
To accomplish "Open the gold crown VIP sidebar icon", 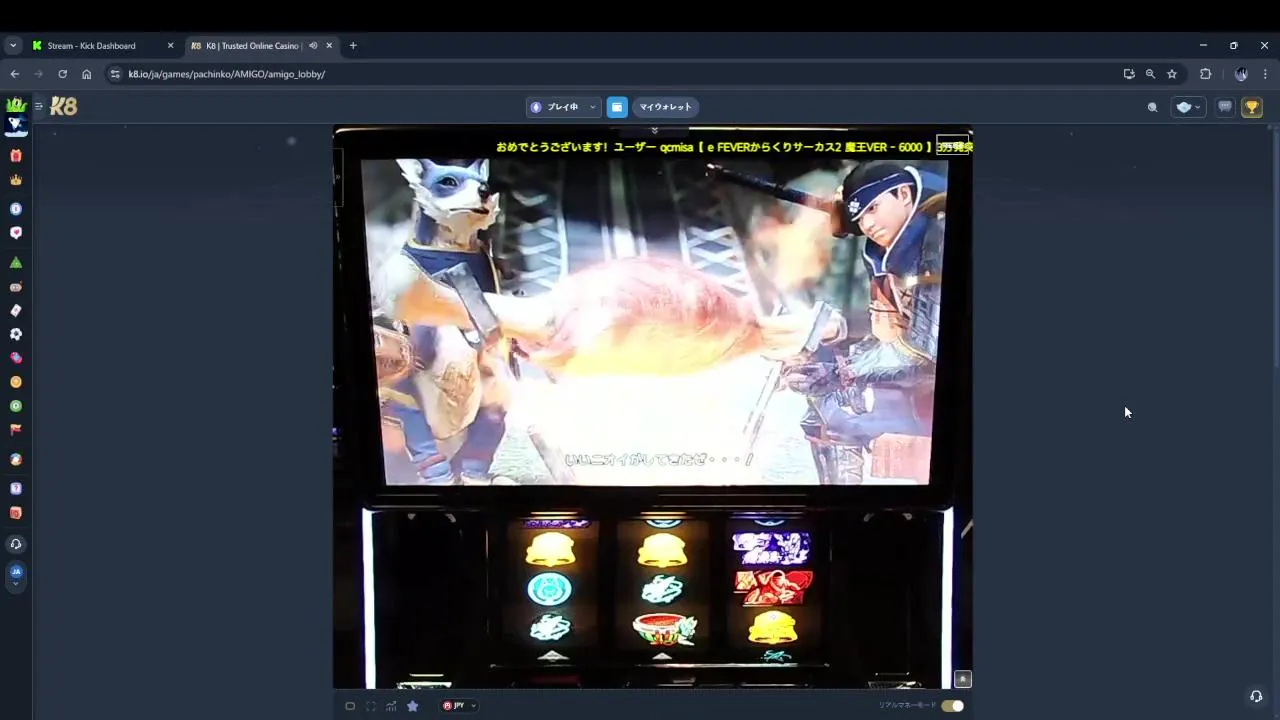I will point(16,180).
